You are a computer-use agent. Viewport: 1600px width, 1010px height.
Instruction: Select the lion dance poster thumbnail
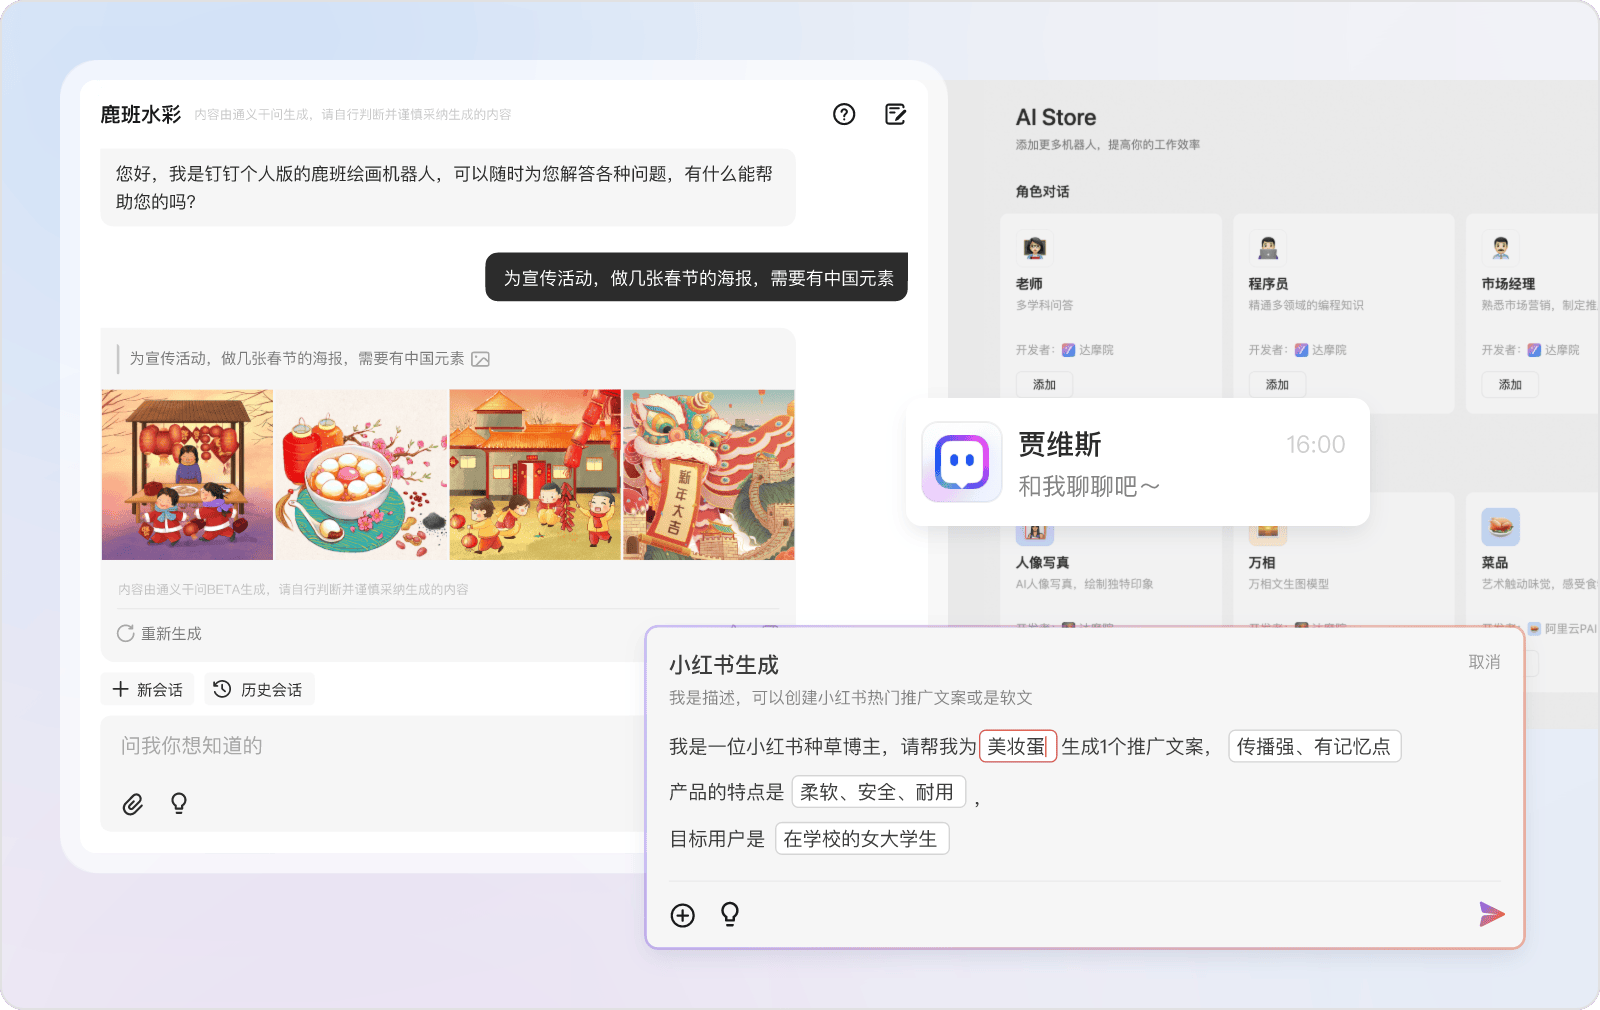tap(709, 474)
